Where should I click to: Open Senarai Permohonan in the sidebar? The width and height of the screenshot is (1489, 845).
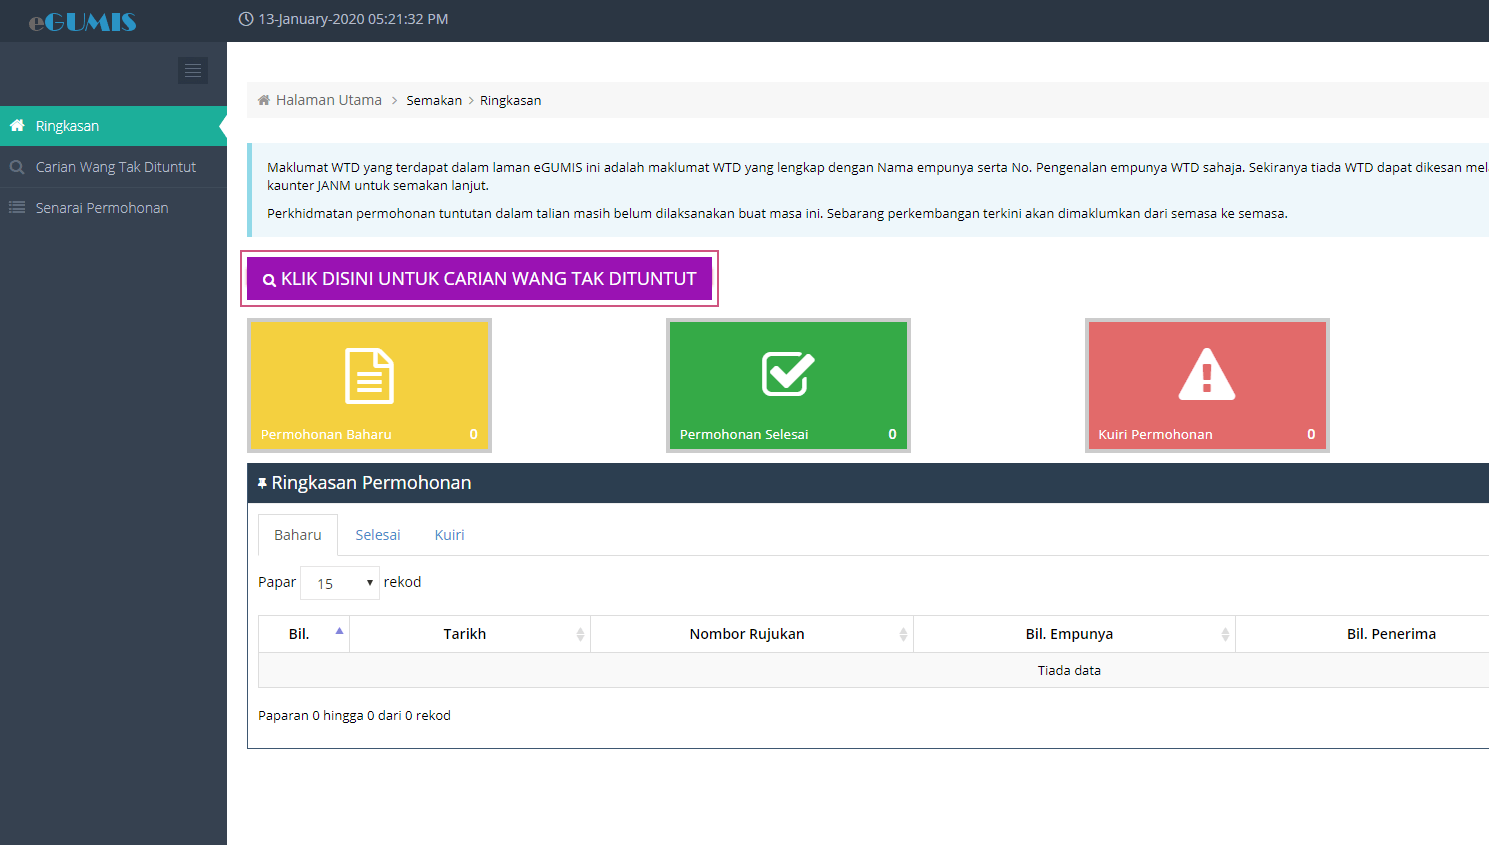coord(113,208)
